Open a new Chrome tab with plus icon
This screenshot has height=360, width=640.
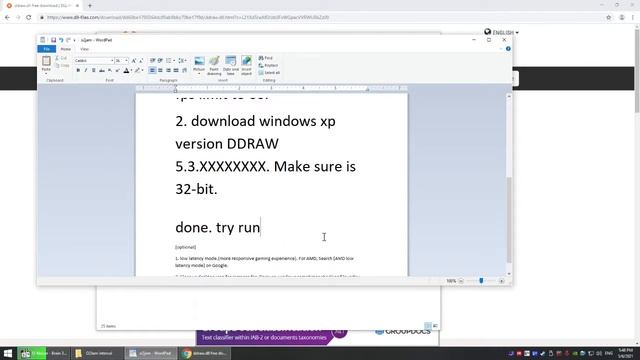(90, 6)
